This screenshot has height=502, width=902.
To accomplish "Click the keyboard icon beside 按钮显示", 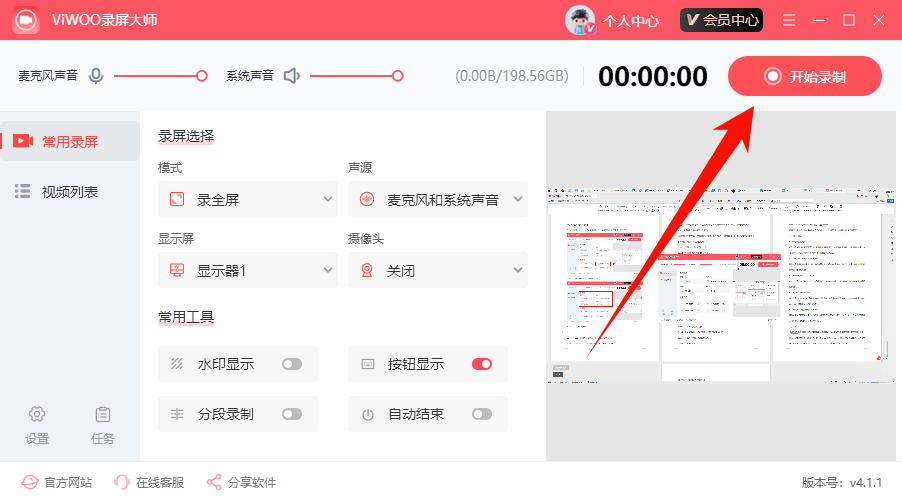I will pyautogui.click(x=368, y=364).
